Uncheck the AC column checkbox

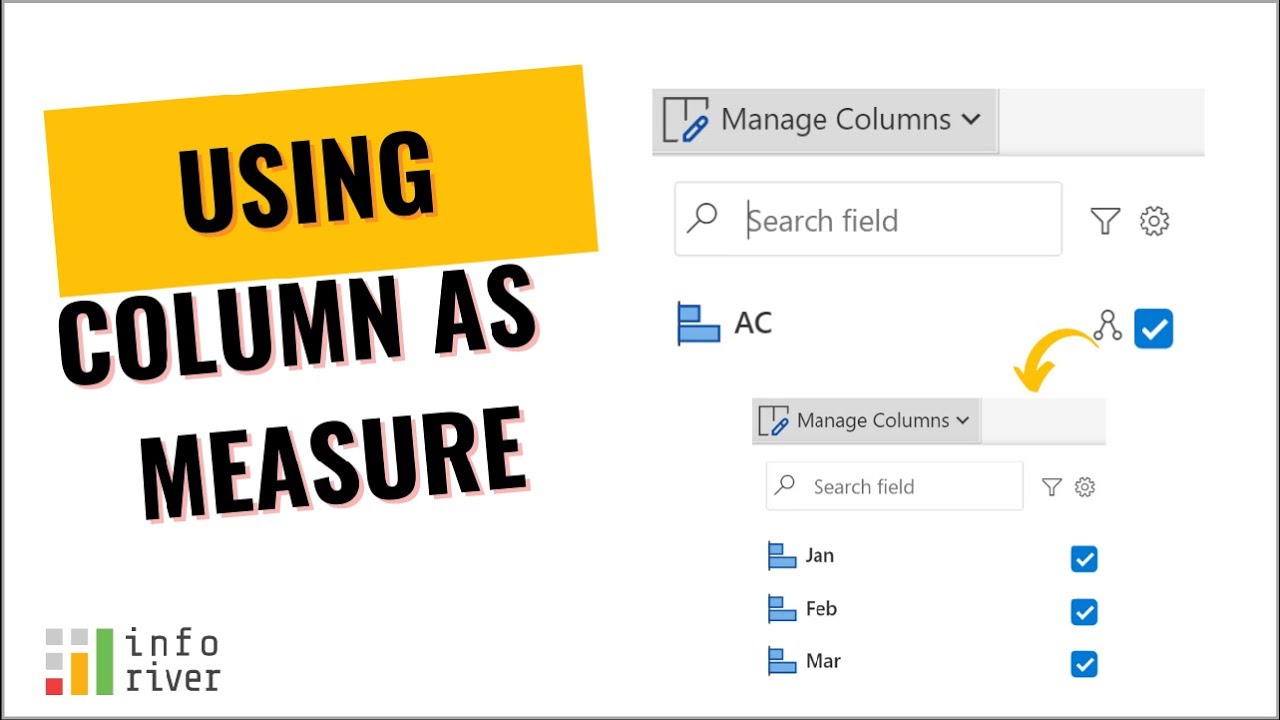1154,328
